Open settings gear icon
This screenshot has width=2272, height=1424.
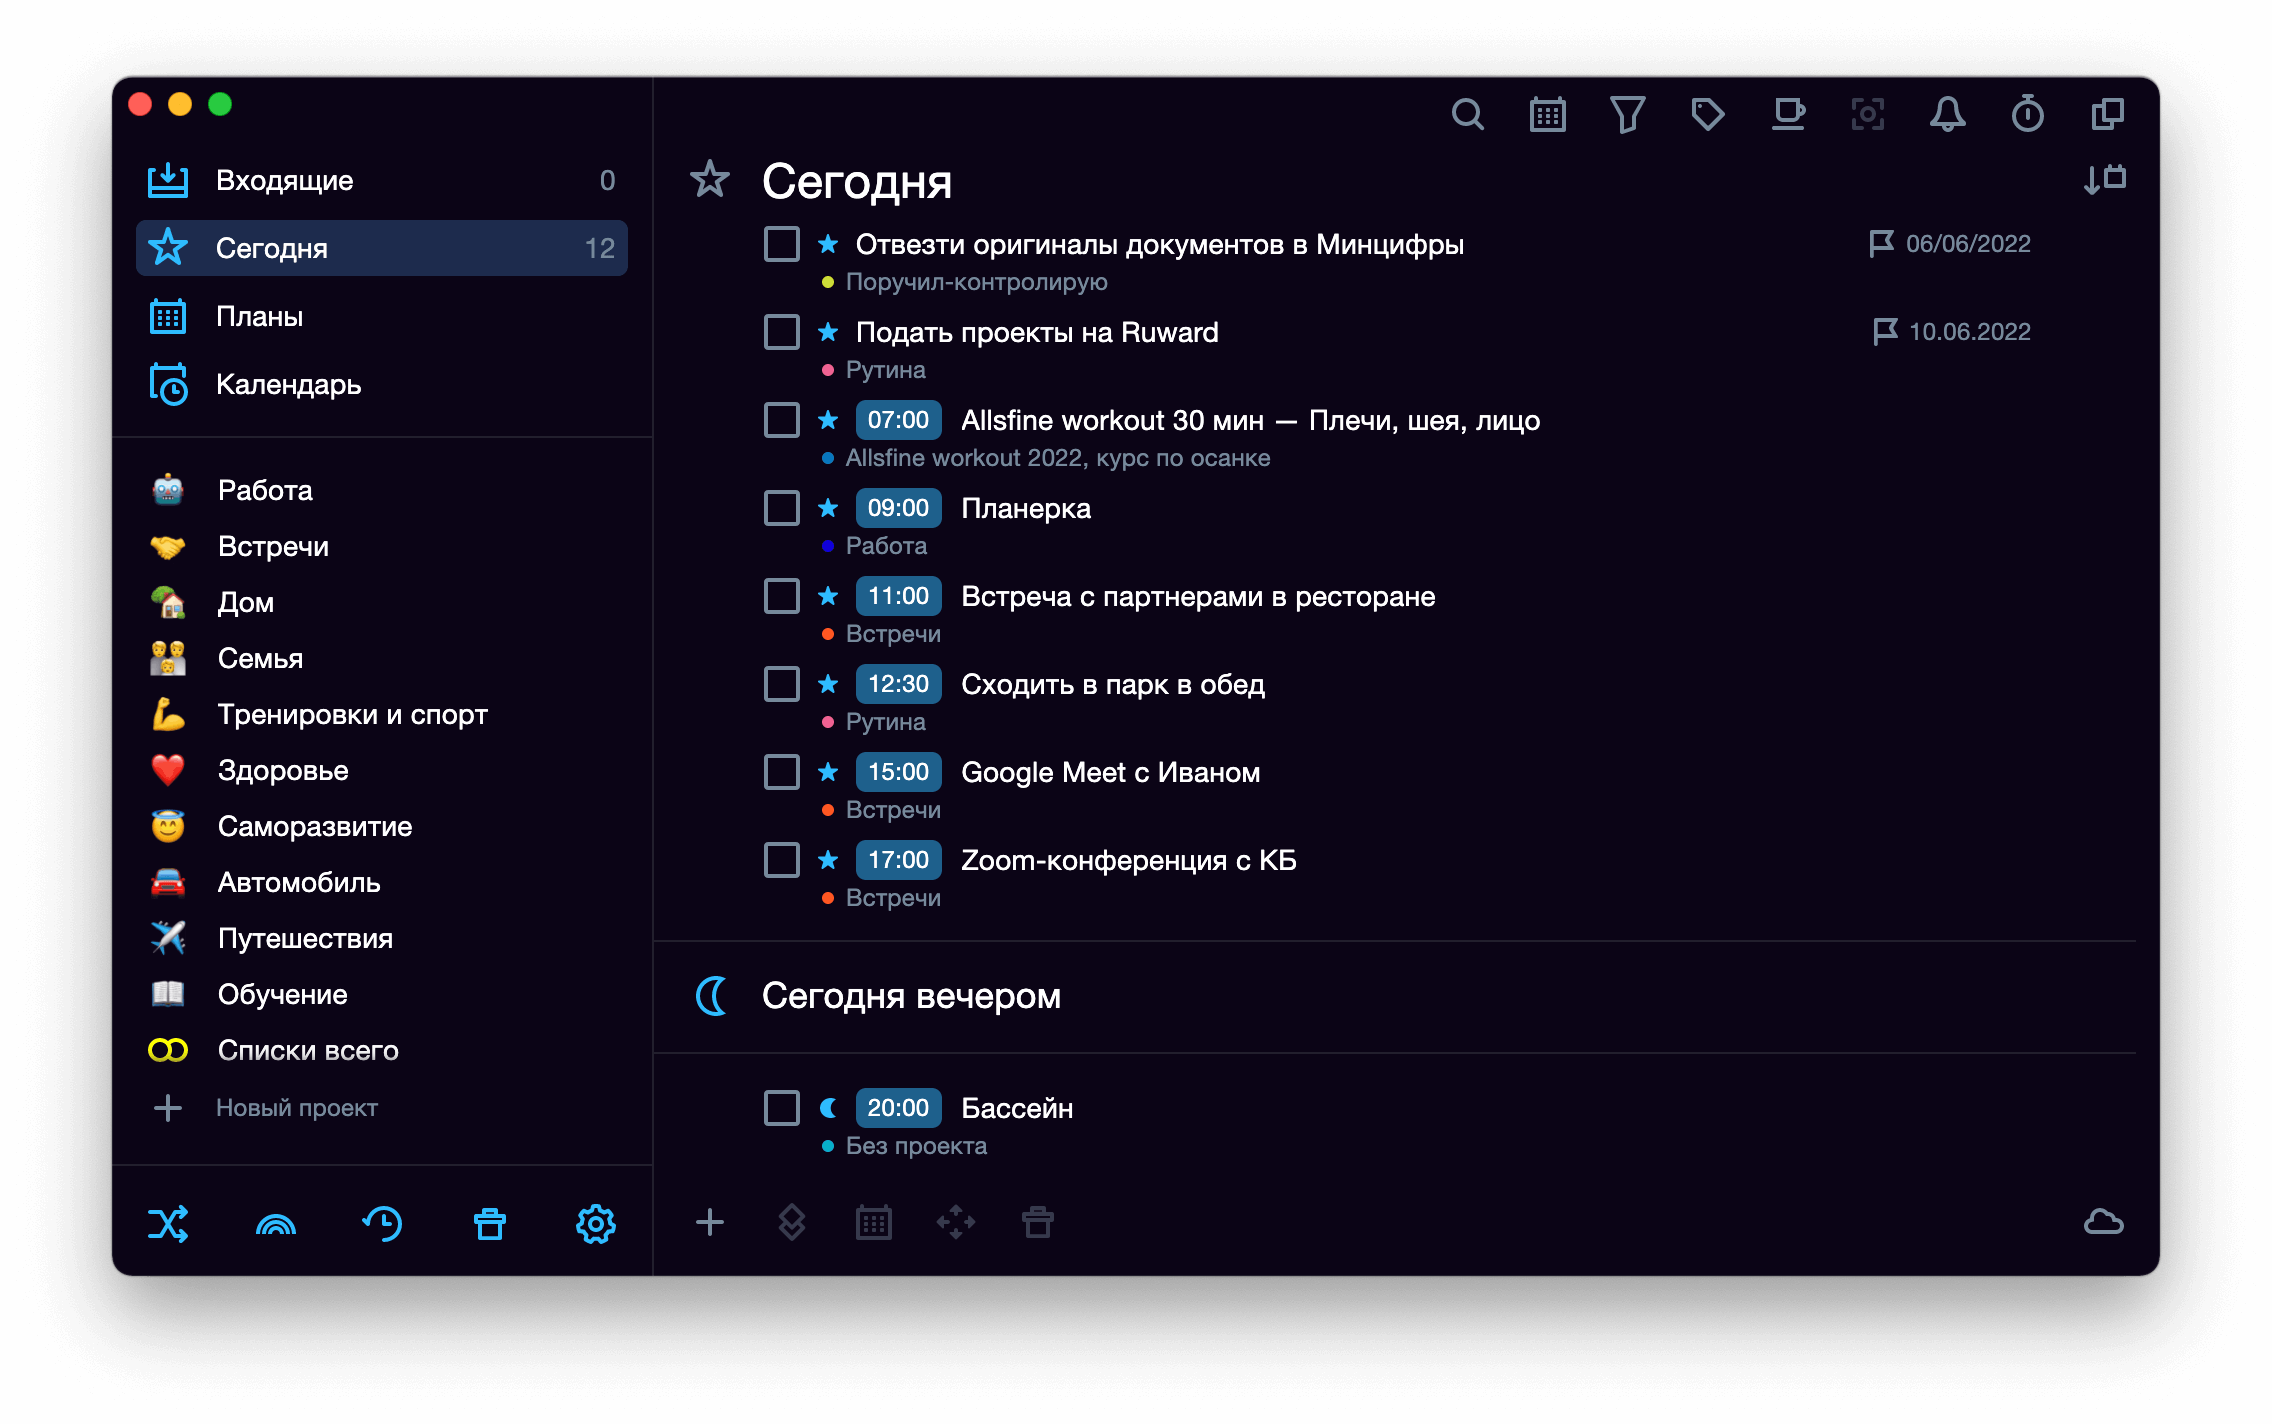596,1224
